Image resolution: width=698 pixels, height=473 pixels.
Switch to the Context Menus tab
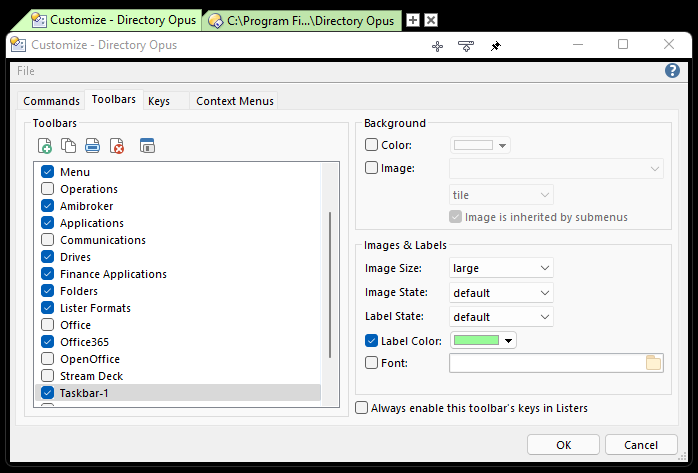(235, 101)
